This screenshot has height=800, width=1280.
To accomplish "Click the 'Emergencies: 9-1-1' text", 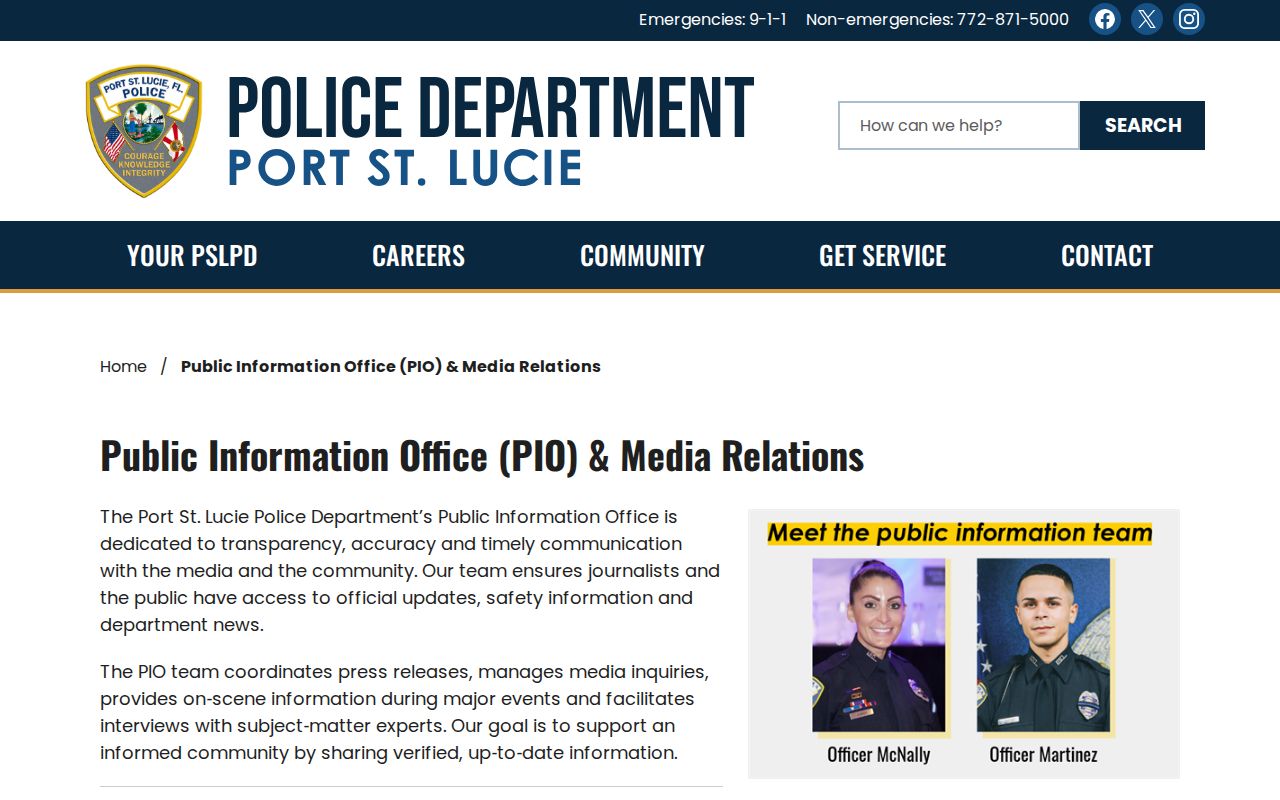I will click(x=713, y=19).
